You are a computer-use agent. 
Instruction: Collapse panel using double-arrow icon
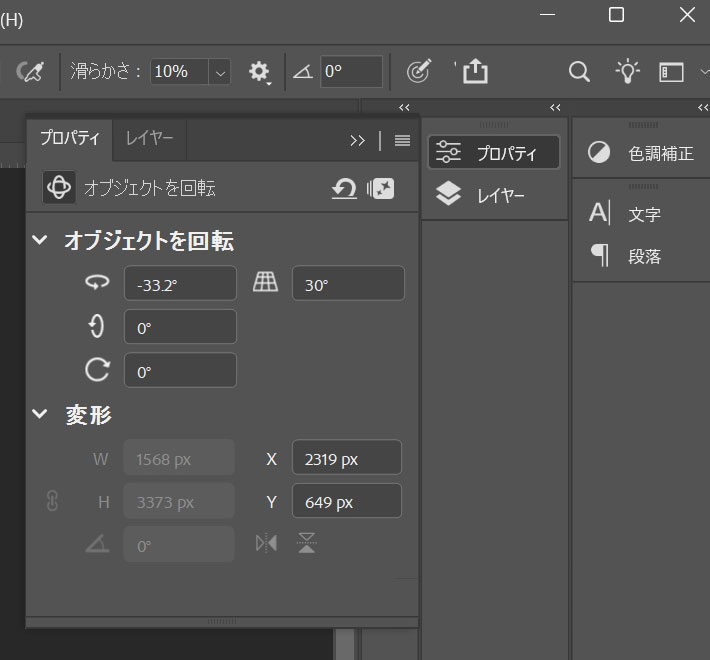358,141
